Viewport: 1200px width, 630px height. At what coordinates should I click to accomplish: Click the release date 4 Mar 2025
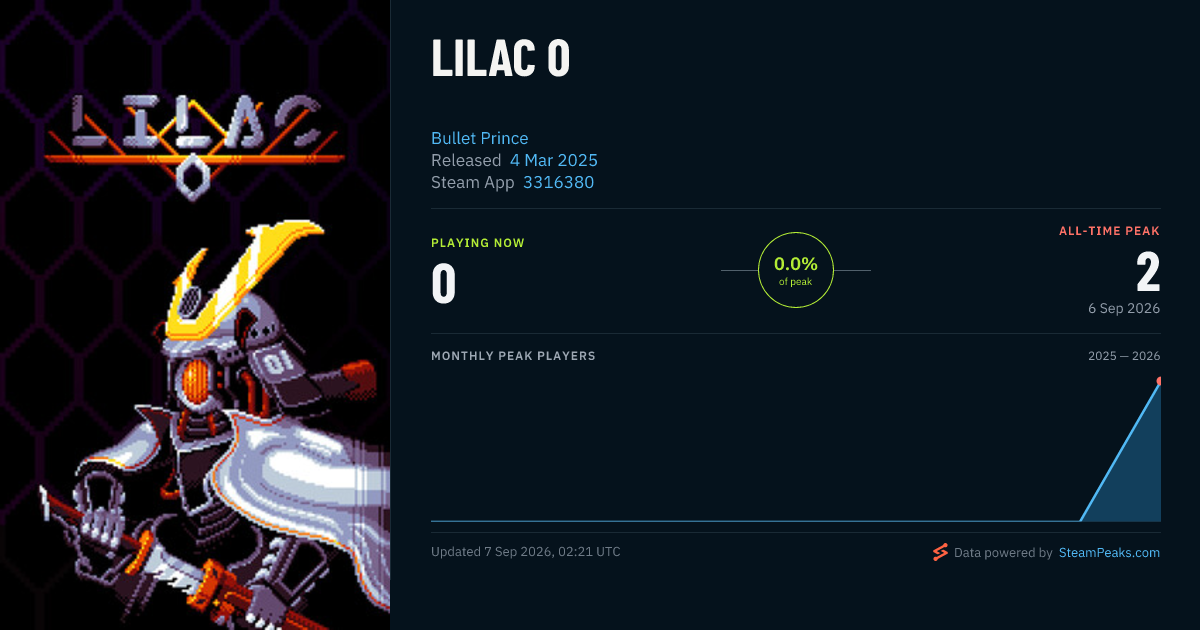click(x=554, y=160)
